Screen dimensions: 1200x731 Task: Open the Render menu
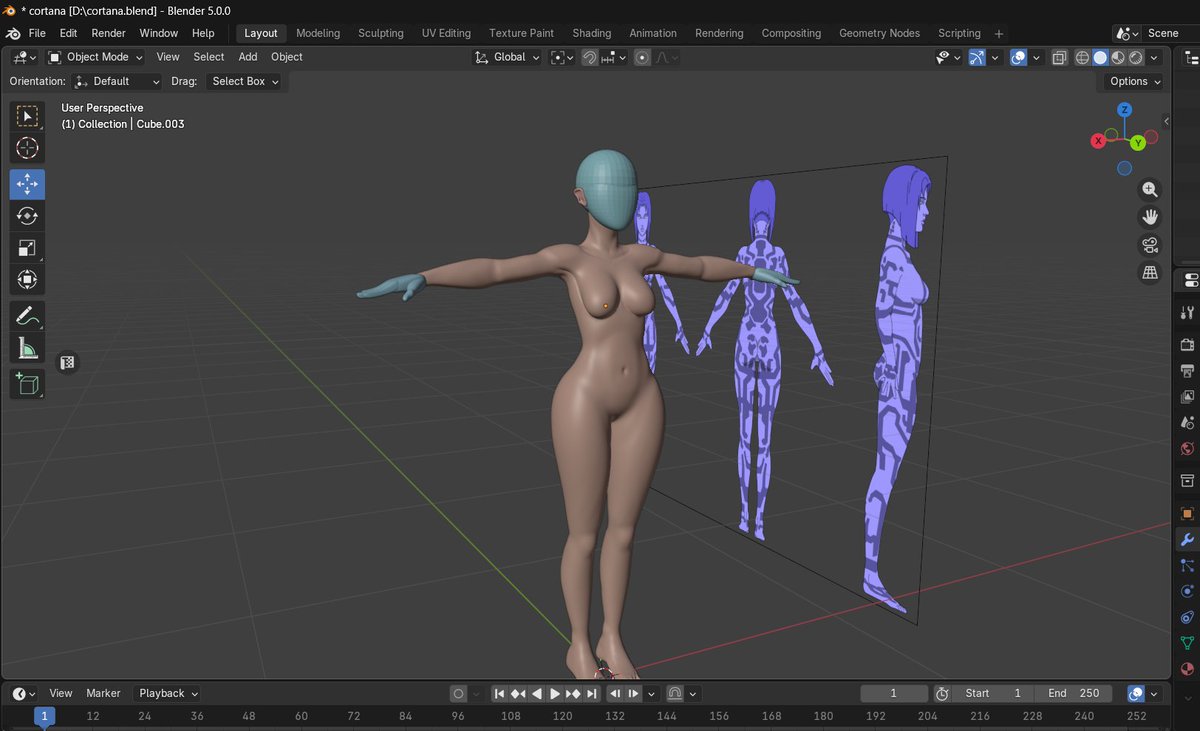click(109, 33)
